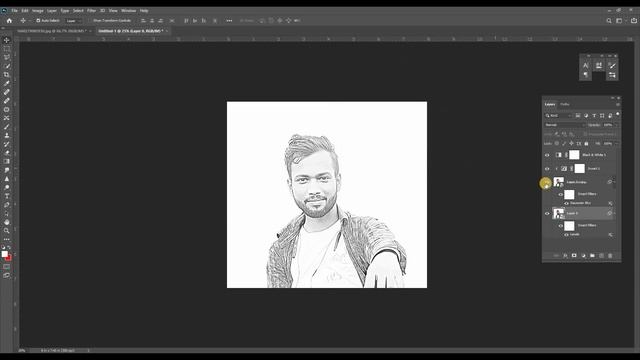This screenshot has width=640, height=360.
Task: Open the Kind filter dropdown in Layers
Action: coord(558,116)
